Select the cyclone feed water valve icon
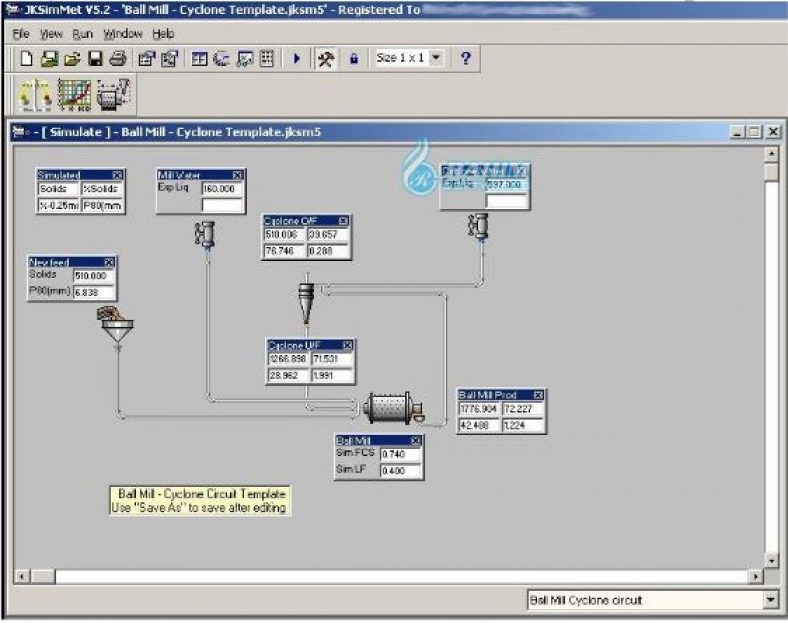The width and height of the screenshot is (788, 623). click(478, 227)
